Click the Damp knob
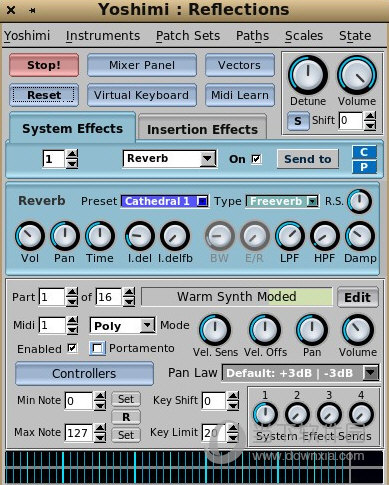 pos(360,236)
